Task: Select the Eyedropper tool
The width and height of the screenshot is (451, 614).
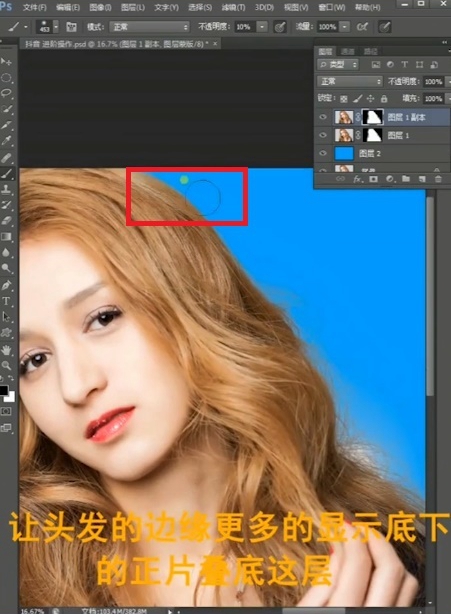Action: (6, 141)
